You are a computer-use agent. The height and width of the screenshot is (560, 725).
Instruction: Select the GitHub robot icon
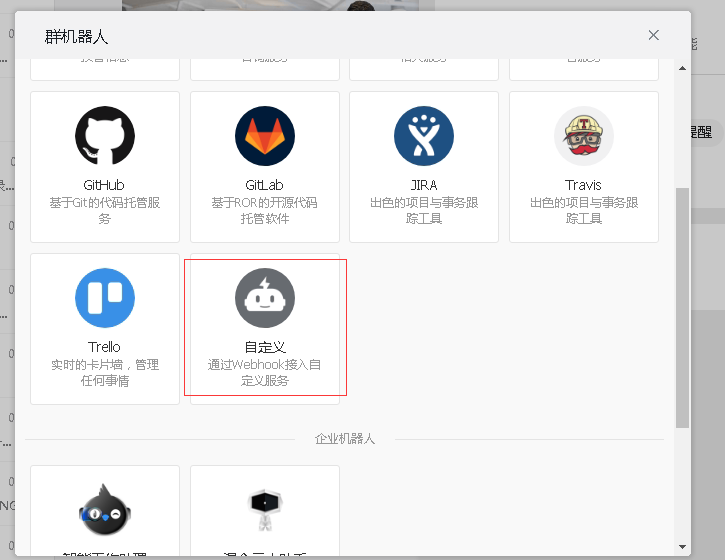(105, 136)
